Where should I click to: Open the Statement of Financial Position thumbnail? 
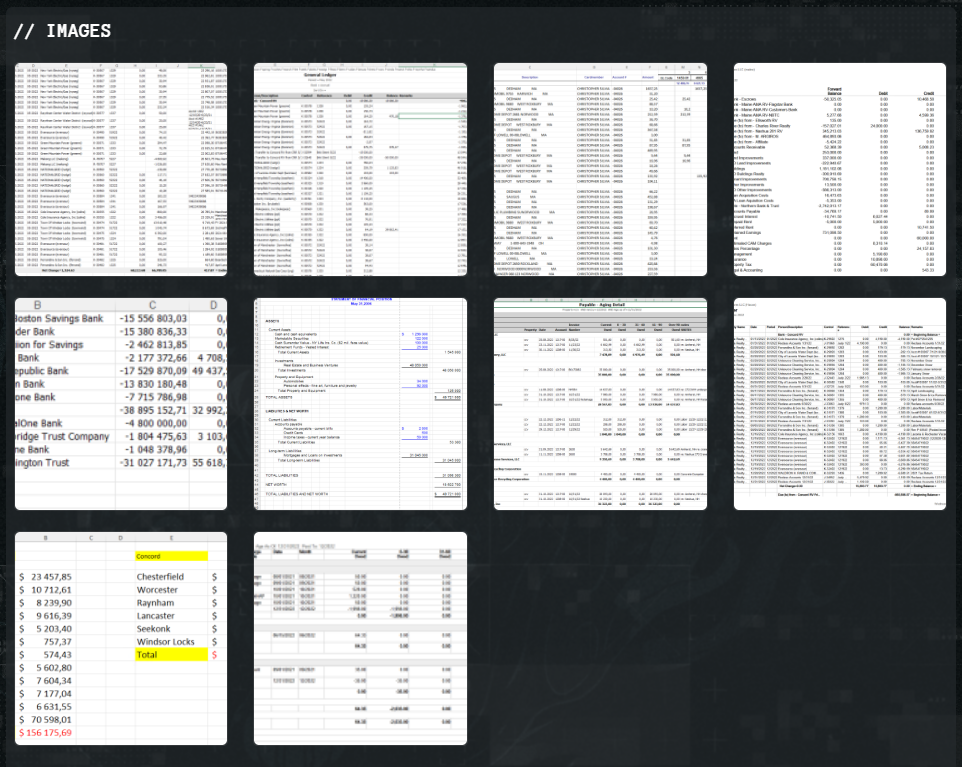point(360,403)
